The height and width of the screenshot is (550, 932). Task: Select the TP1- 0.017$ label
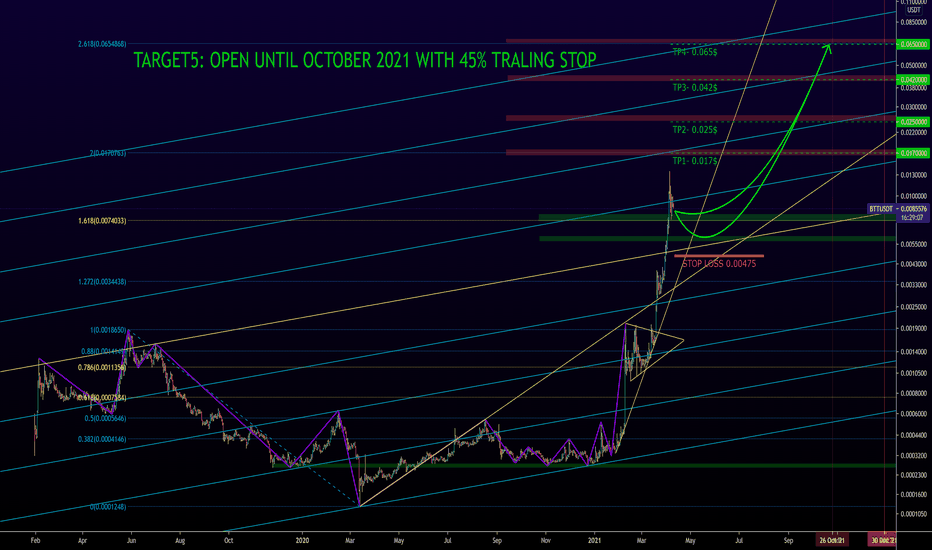click(695, 161)
